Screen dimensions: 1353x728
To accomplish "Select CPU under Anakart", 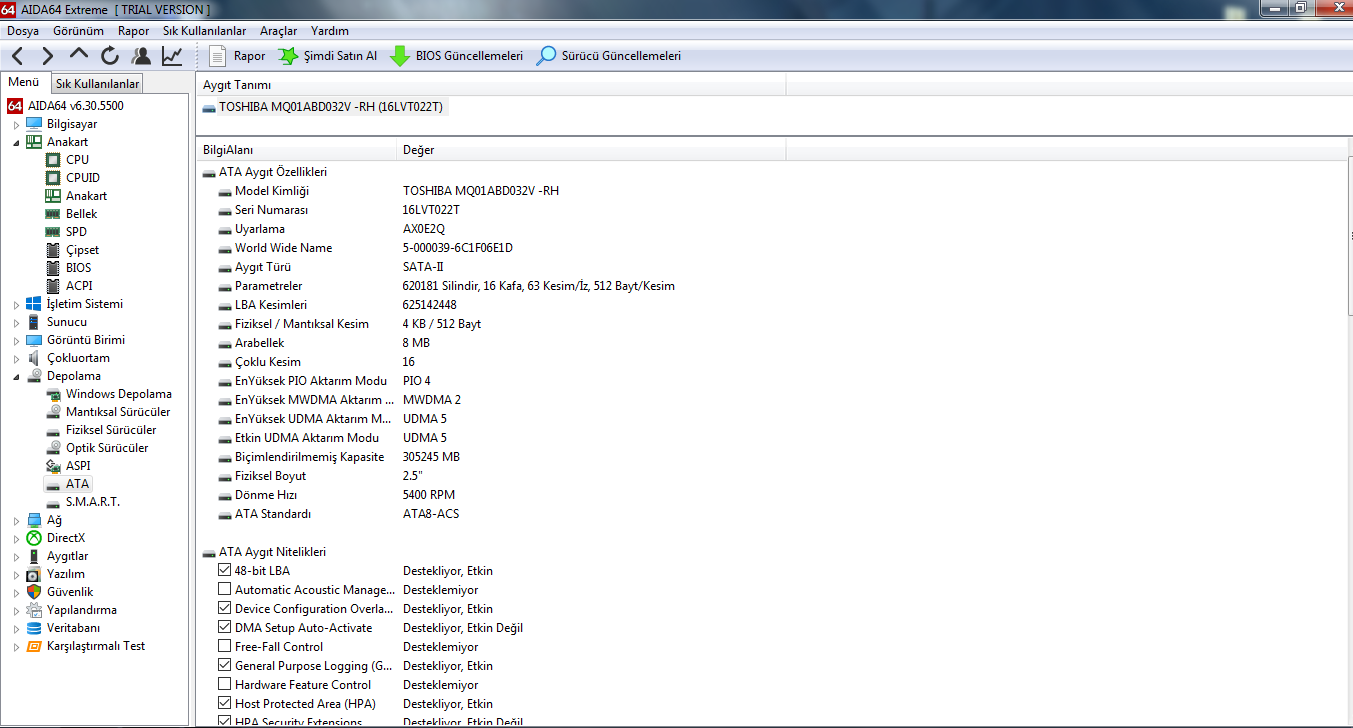I will [x=77, y=160].
